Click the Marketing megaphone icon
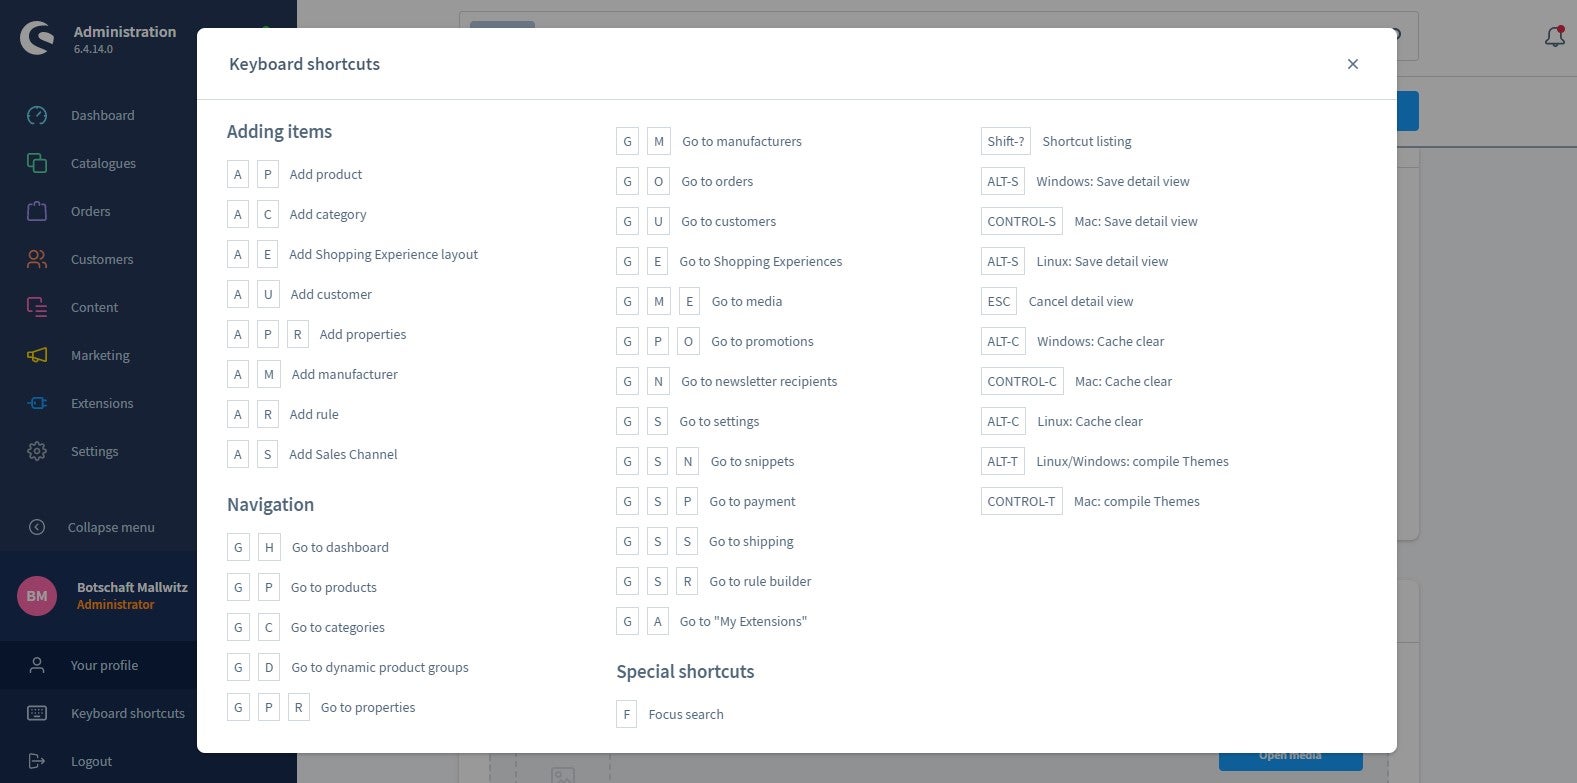This screenshot has height=783, width=1577. [37, 355]
